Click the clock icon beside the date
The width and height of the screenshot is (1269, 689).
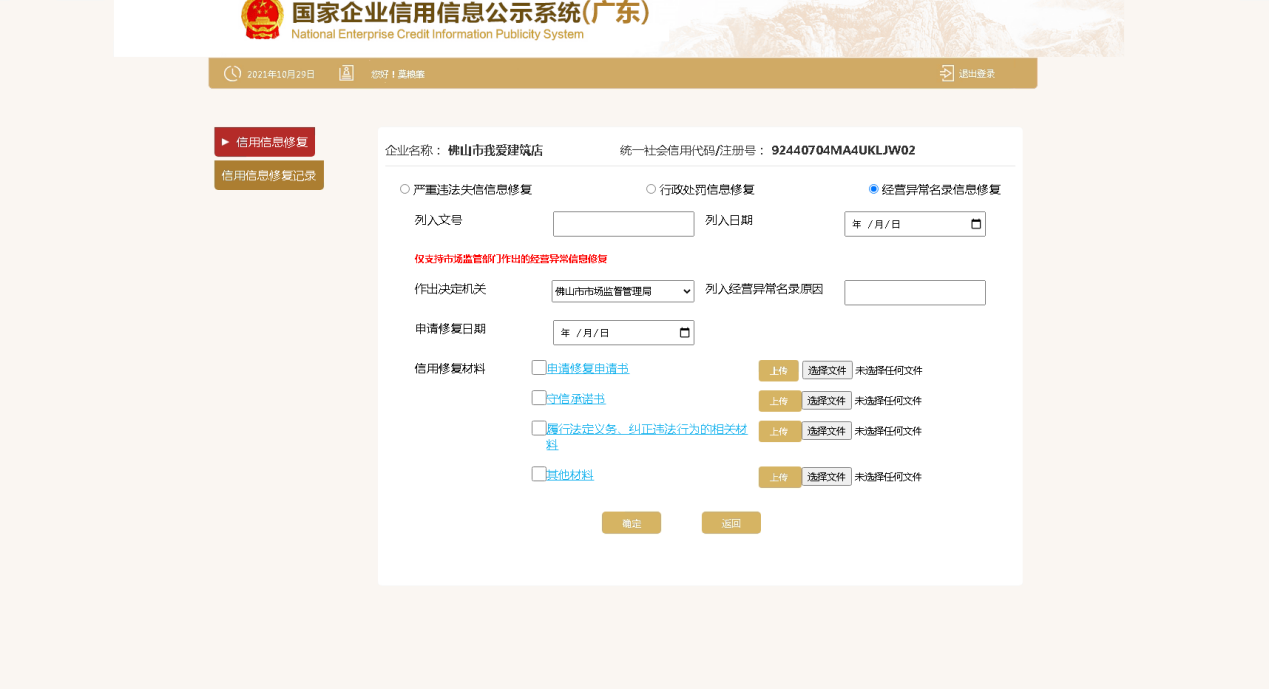click(232, 73)
